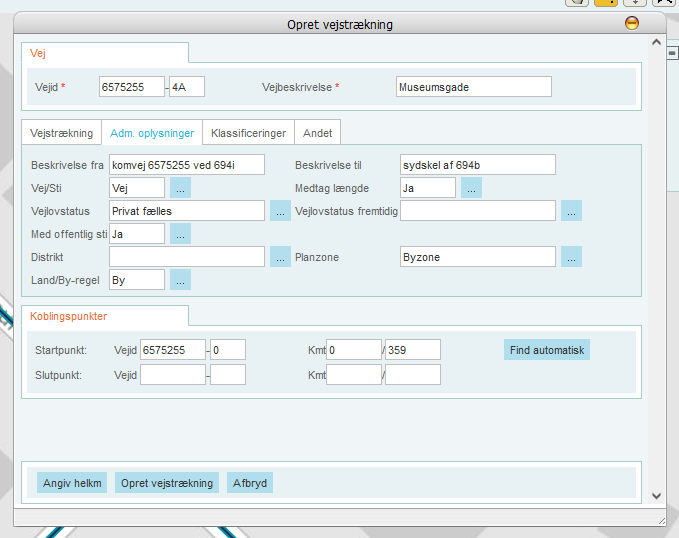Open lookup button next to Vejlovstatus fremtidig
Screen dimensions: 679x538
point(571,210)
